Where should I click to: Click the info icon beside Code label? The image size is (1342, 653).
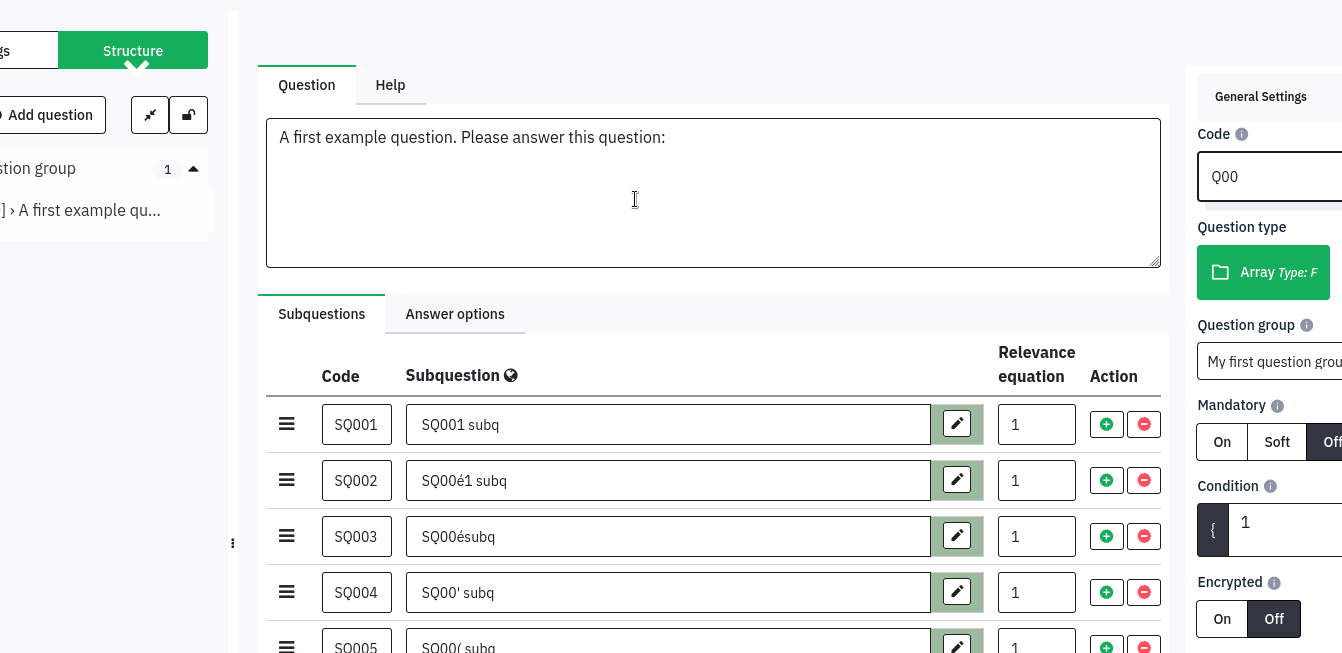click(x=1242, y=134)
